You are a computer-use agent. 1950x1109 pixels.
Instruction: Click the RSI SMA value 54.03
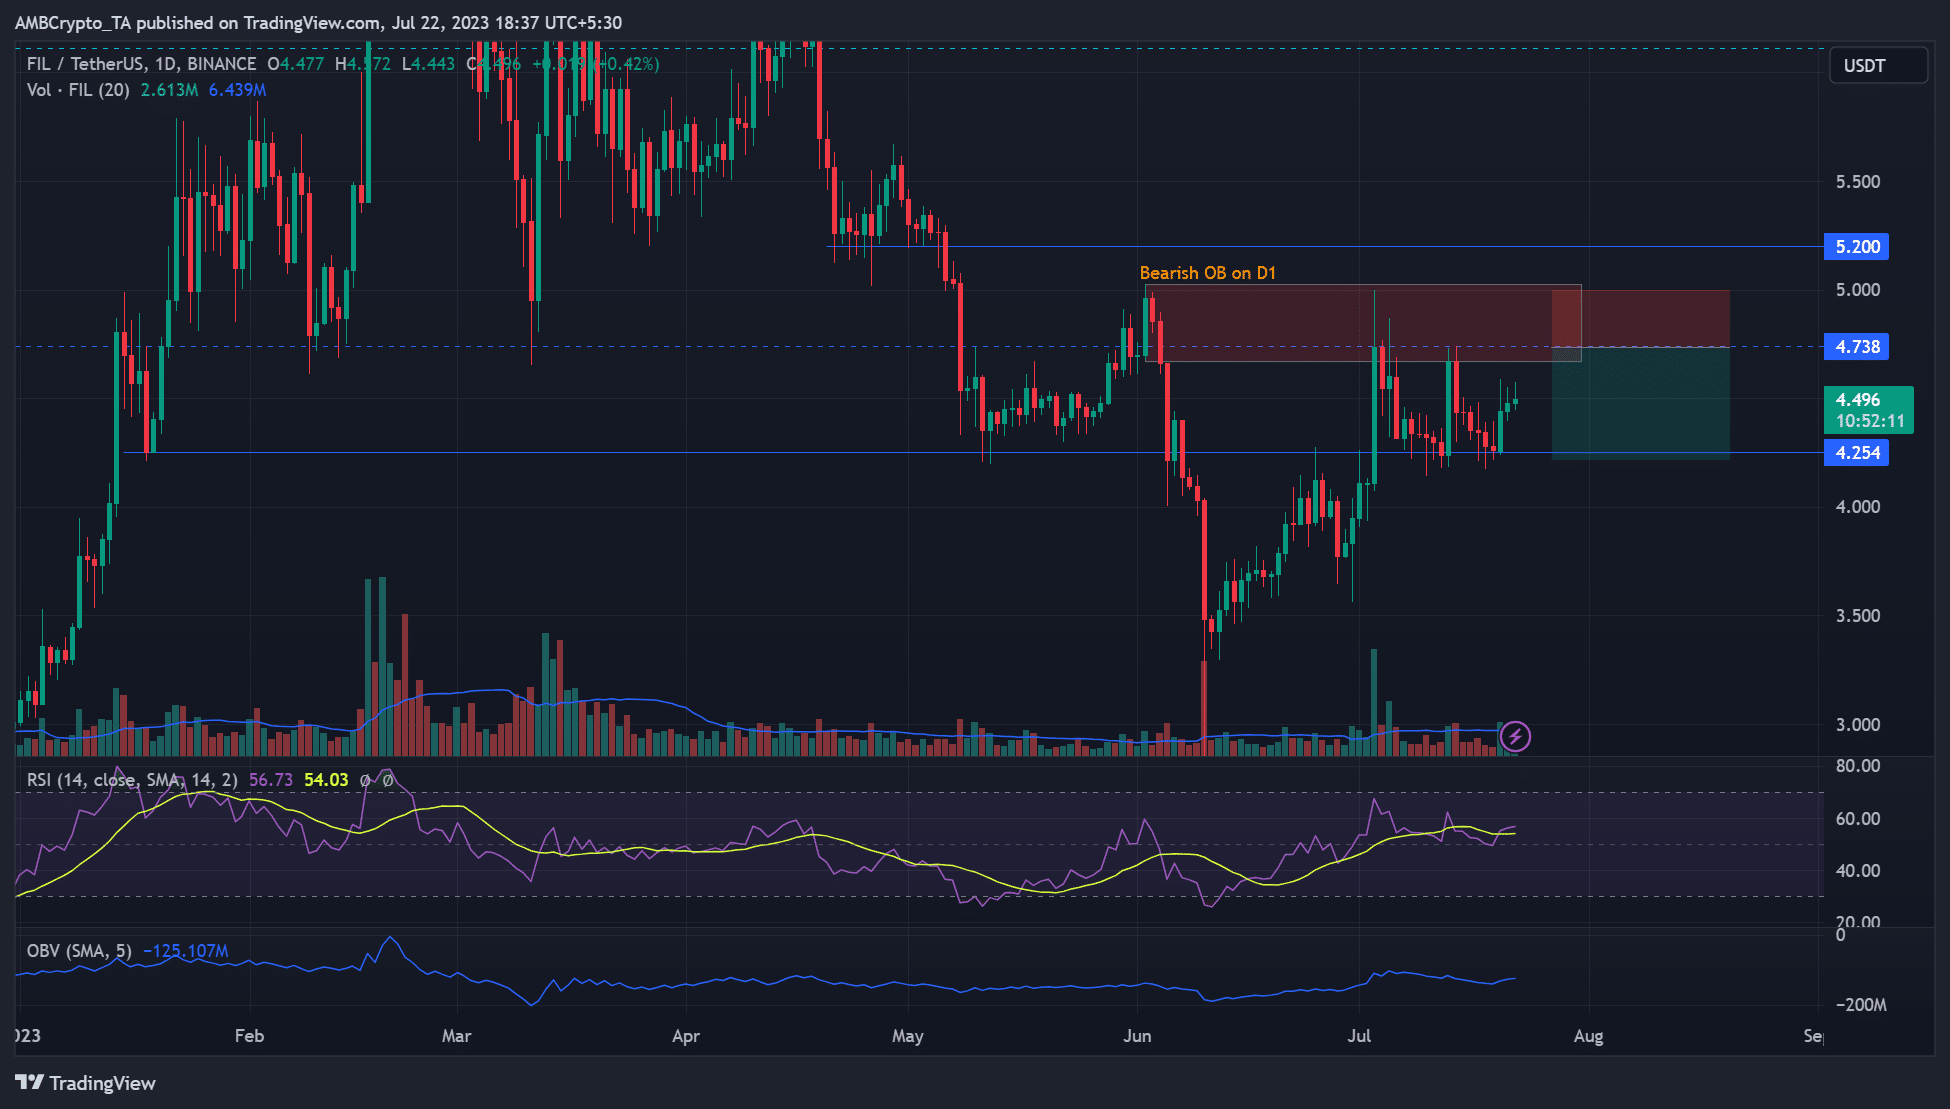pyautogui.click(x=326, y=780)
